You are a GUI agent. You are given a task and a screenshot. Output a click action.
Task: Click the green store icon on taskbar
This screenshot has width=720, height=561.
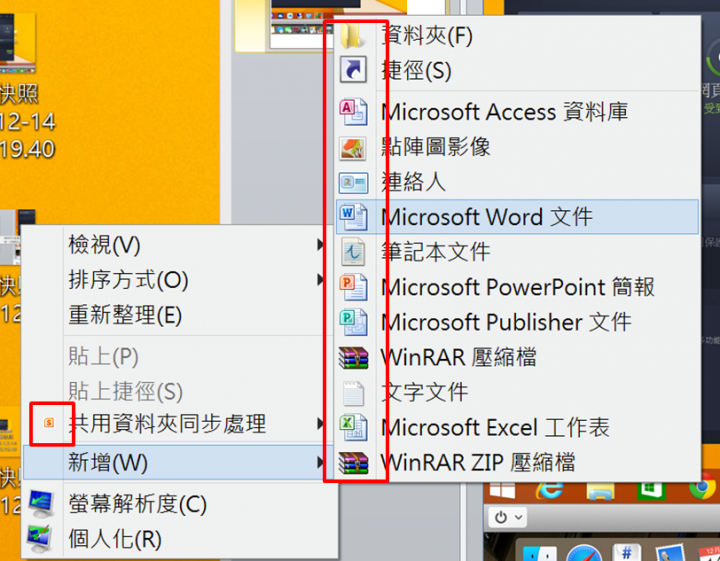(651, 490)
